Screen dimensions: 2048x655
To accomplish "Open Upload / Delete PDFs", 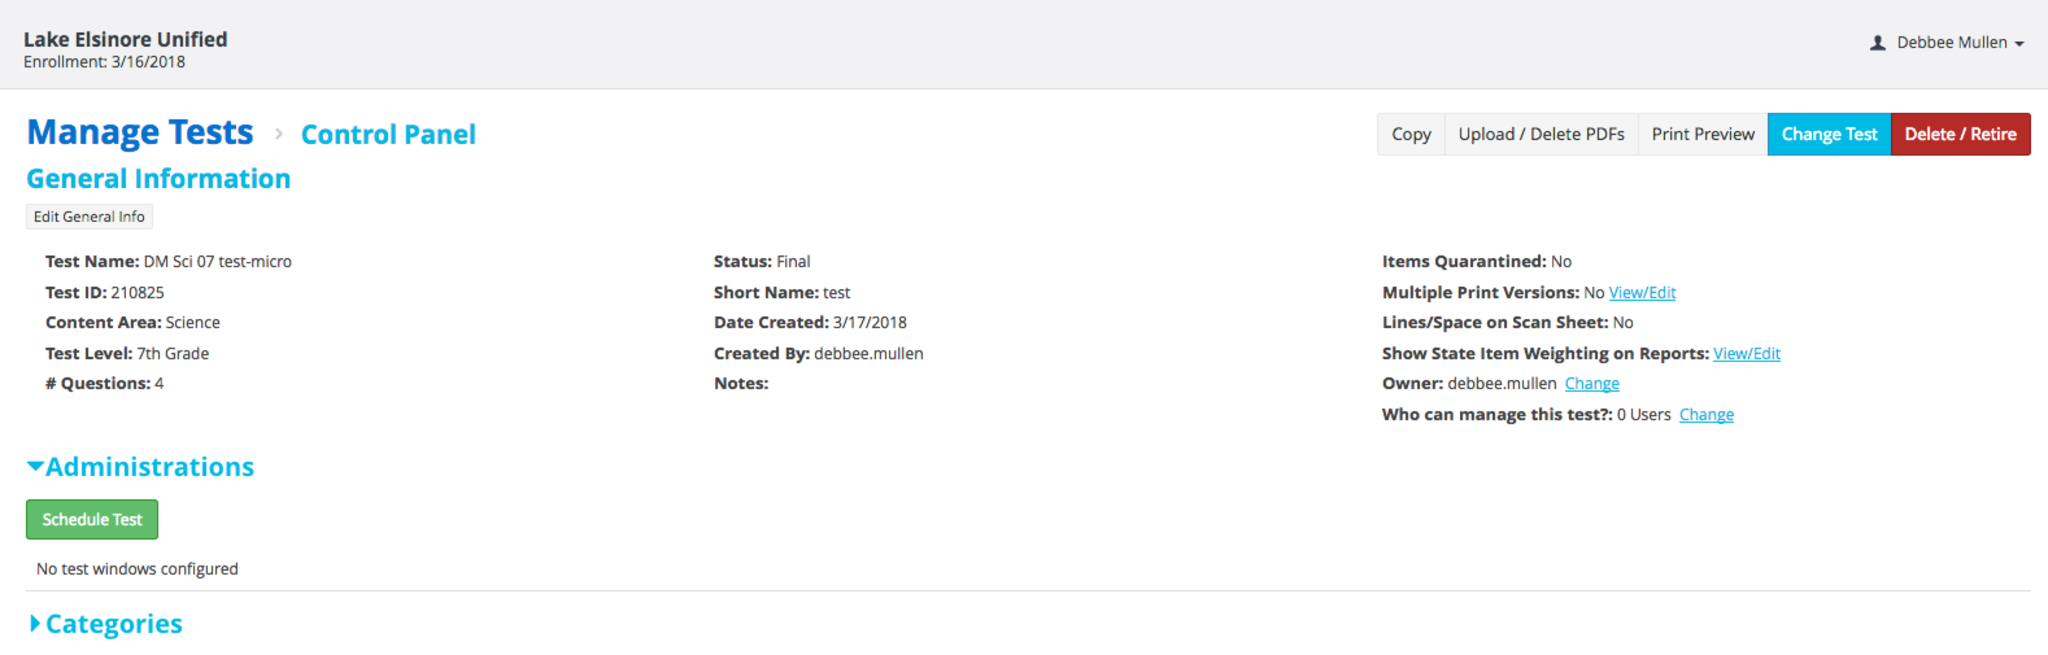I will (x=1540, y=134).
